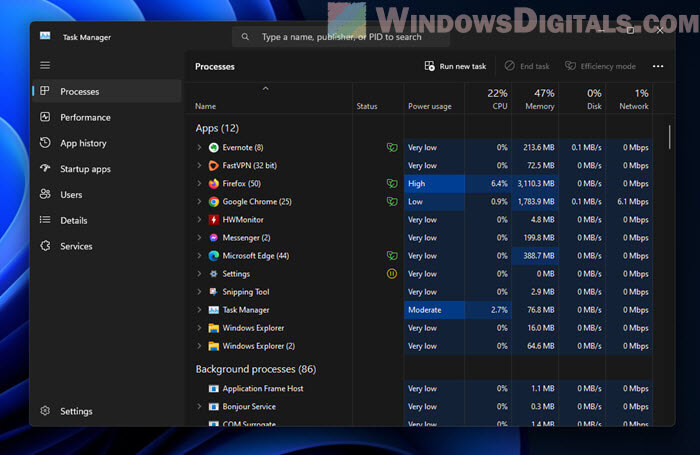Open the Services page
The image size is (700, 455).
(x=107, y=246)
